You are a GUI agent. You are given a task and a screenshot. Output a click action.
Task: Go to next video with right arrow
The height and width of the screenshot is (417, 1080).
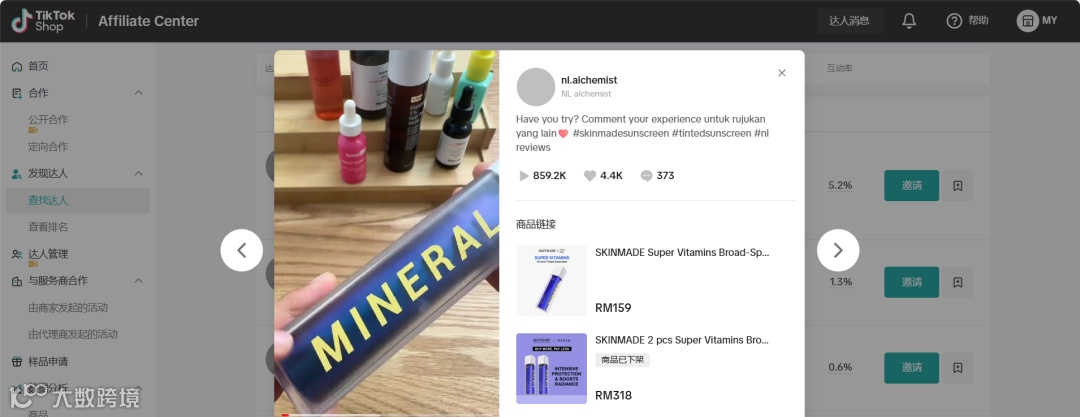pyautogui.click(x=838, y=250)
